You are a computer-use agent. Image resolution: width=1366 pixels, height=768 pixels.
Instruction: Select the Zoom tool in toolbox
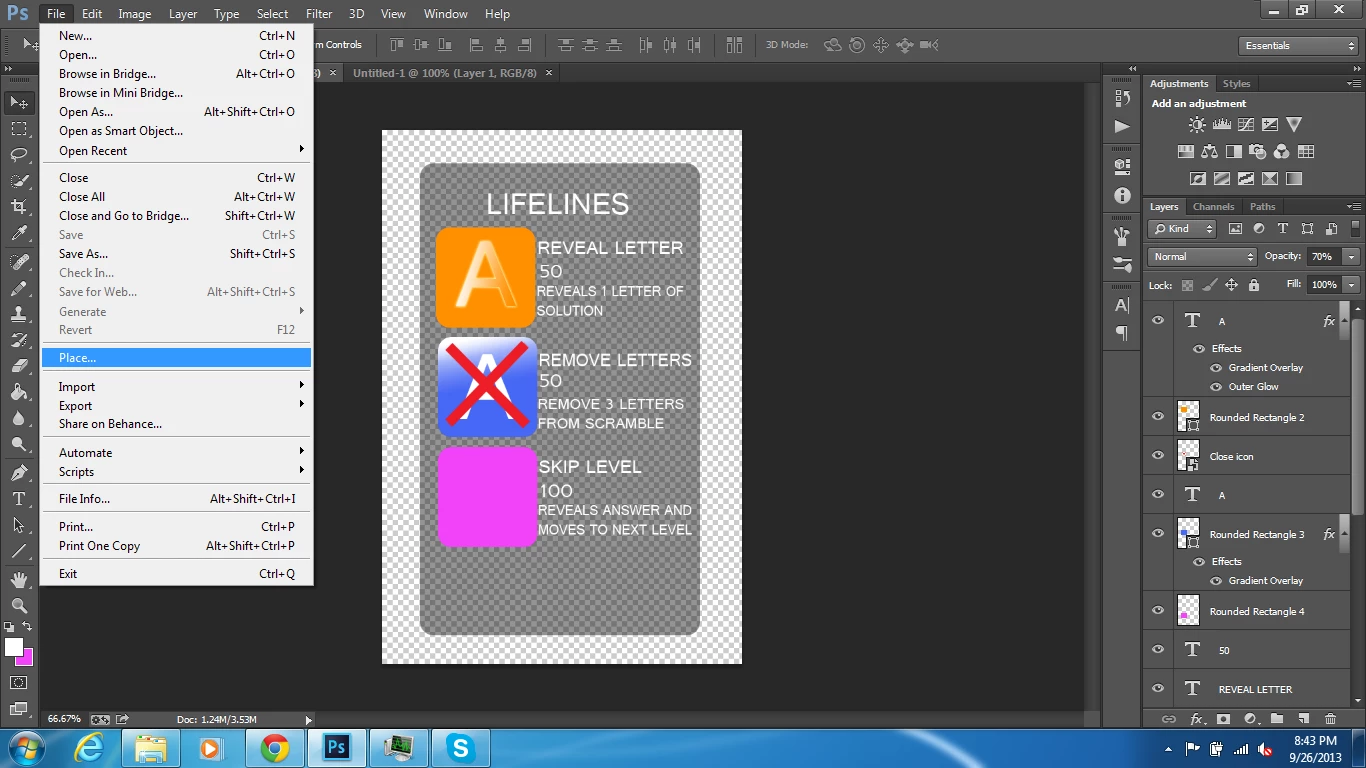19,606
